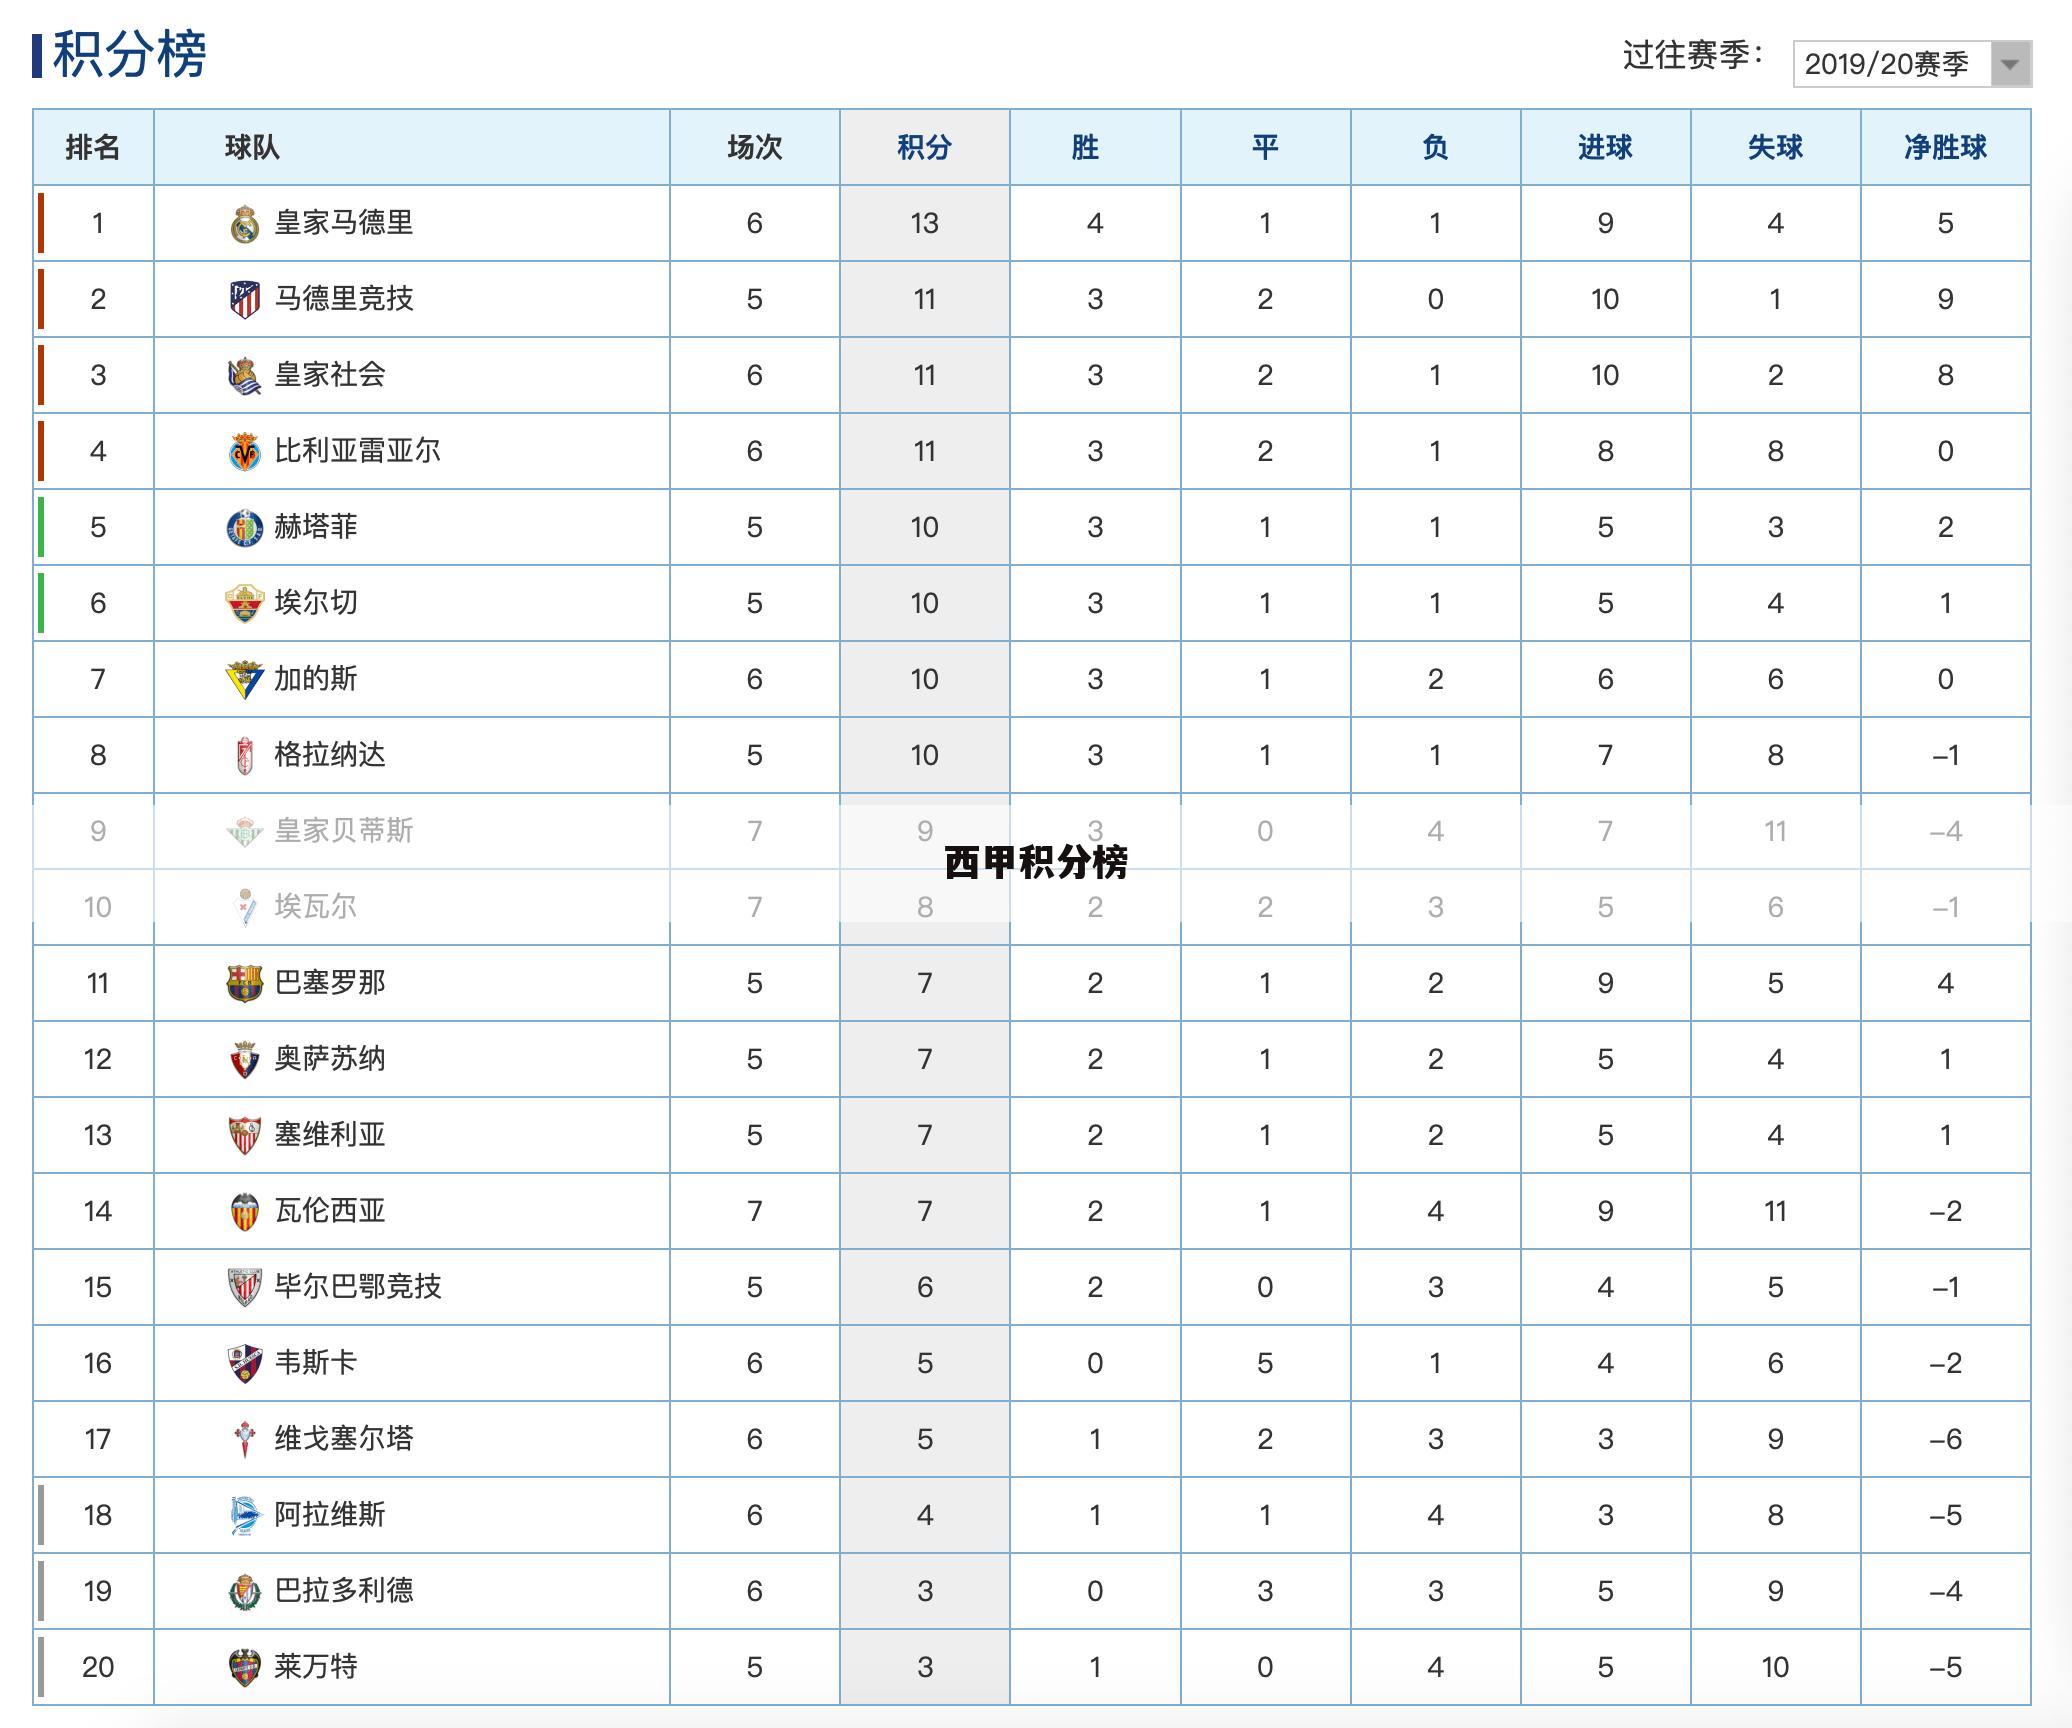2072x1728 pixels.
Task: Click the Atlético Madrid crest icon
Action: pos(245,299)
